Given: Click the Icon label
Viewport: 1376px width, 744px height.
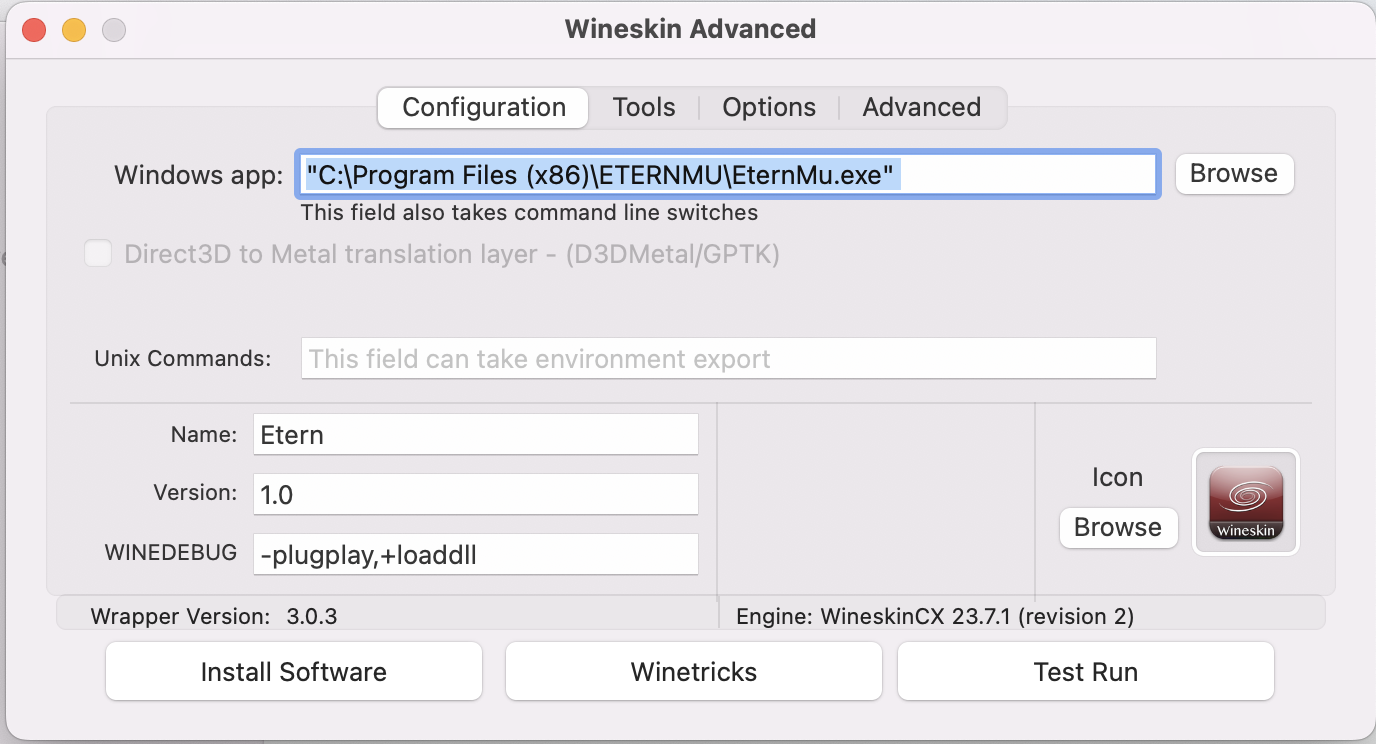Looking at the screenshot, I should click(1117, 478).
